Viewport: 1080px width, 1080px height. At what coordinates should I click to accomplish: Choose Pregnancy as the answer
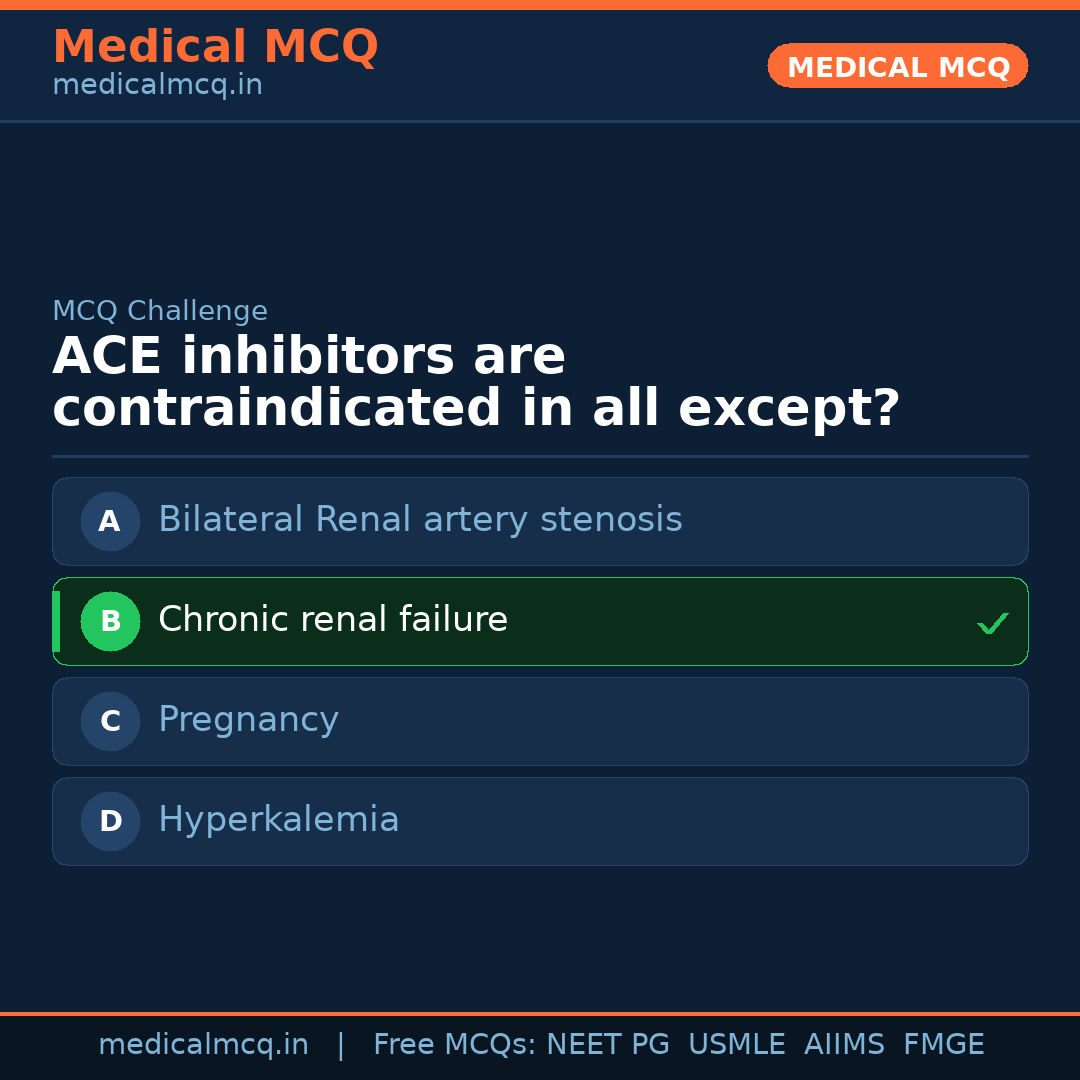248,720
